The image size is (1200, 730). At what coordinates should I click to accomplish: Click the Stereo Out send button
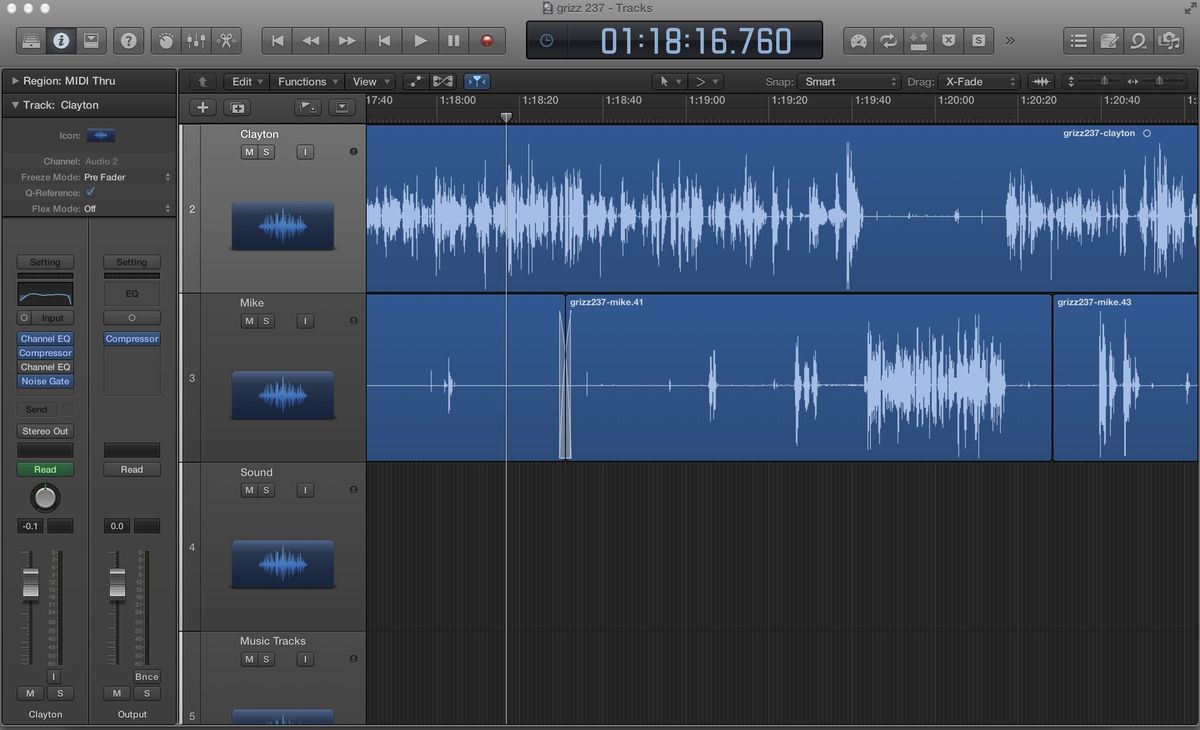[45, 431]
